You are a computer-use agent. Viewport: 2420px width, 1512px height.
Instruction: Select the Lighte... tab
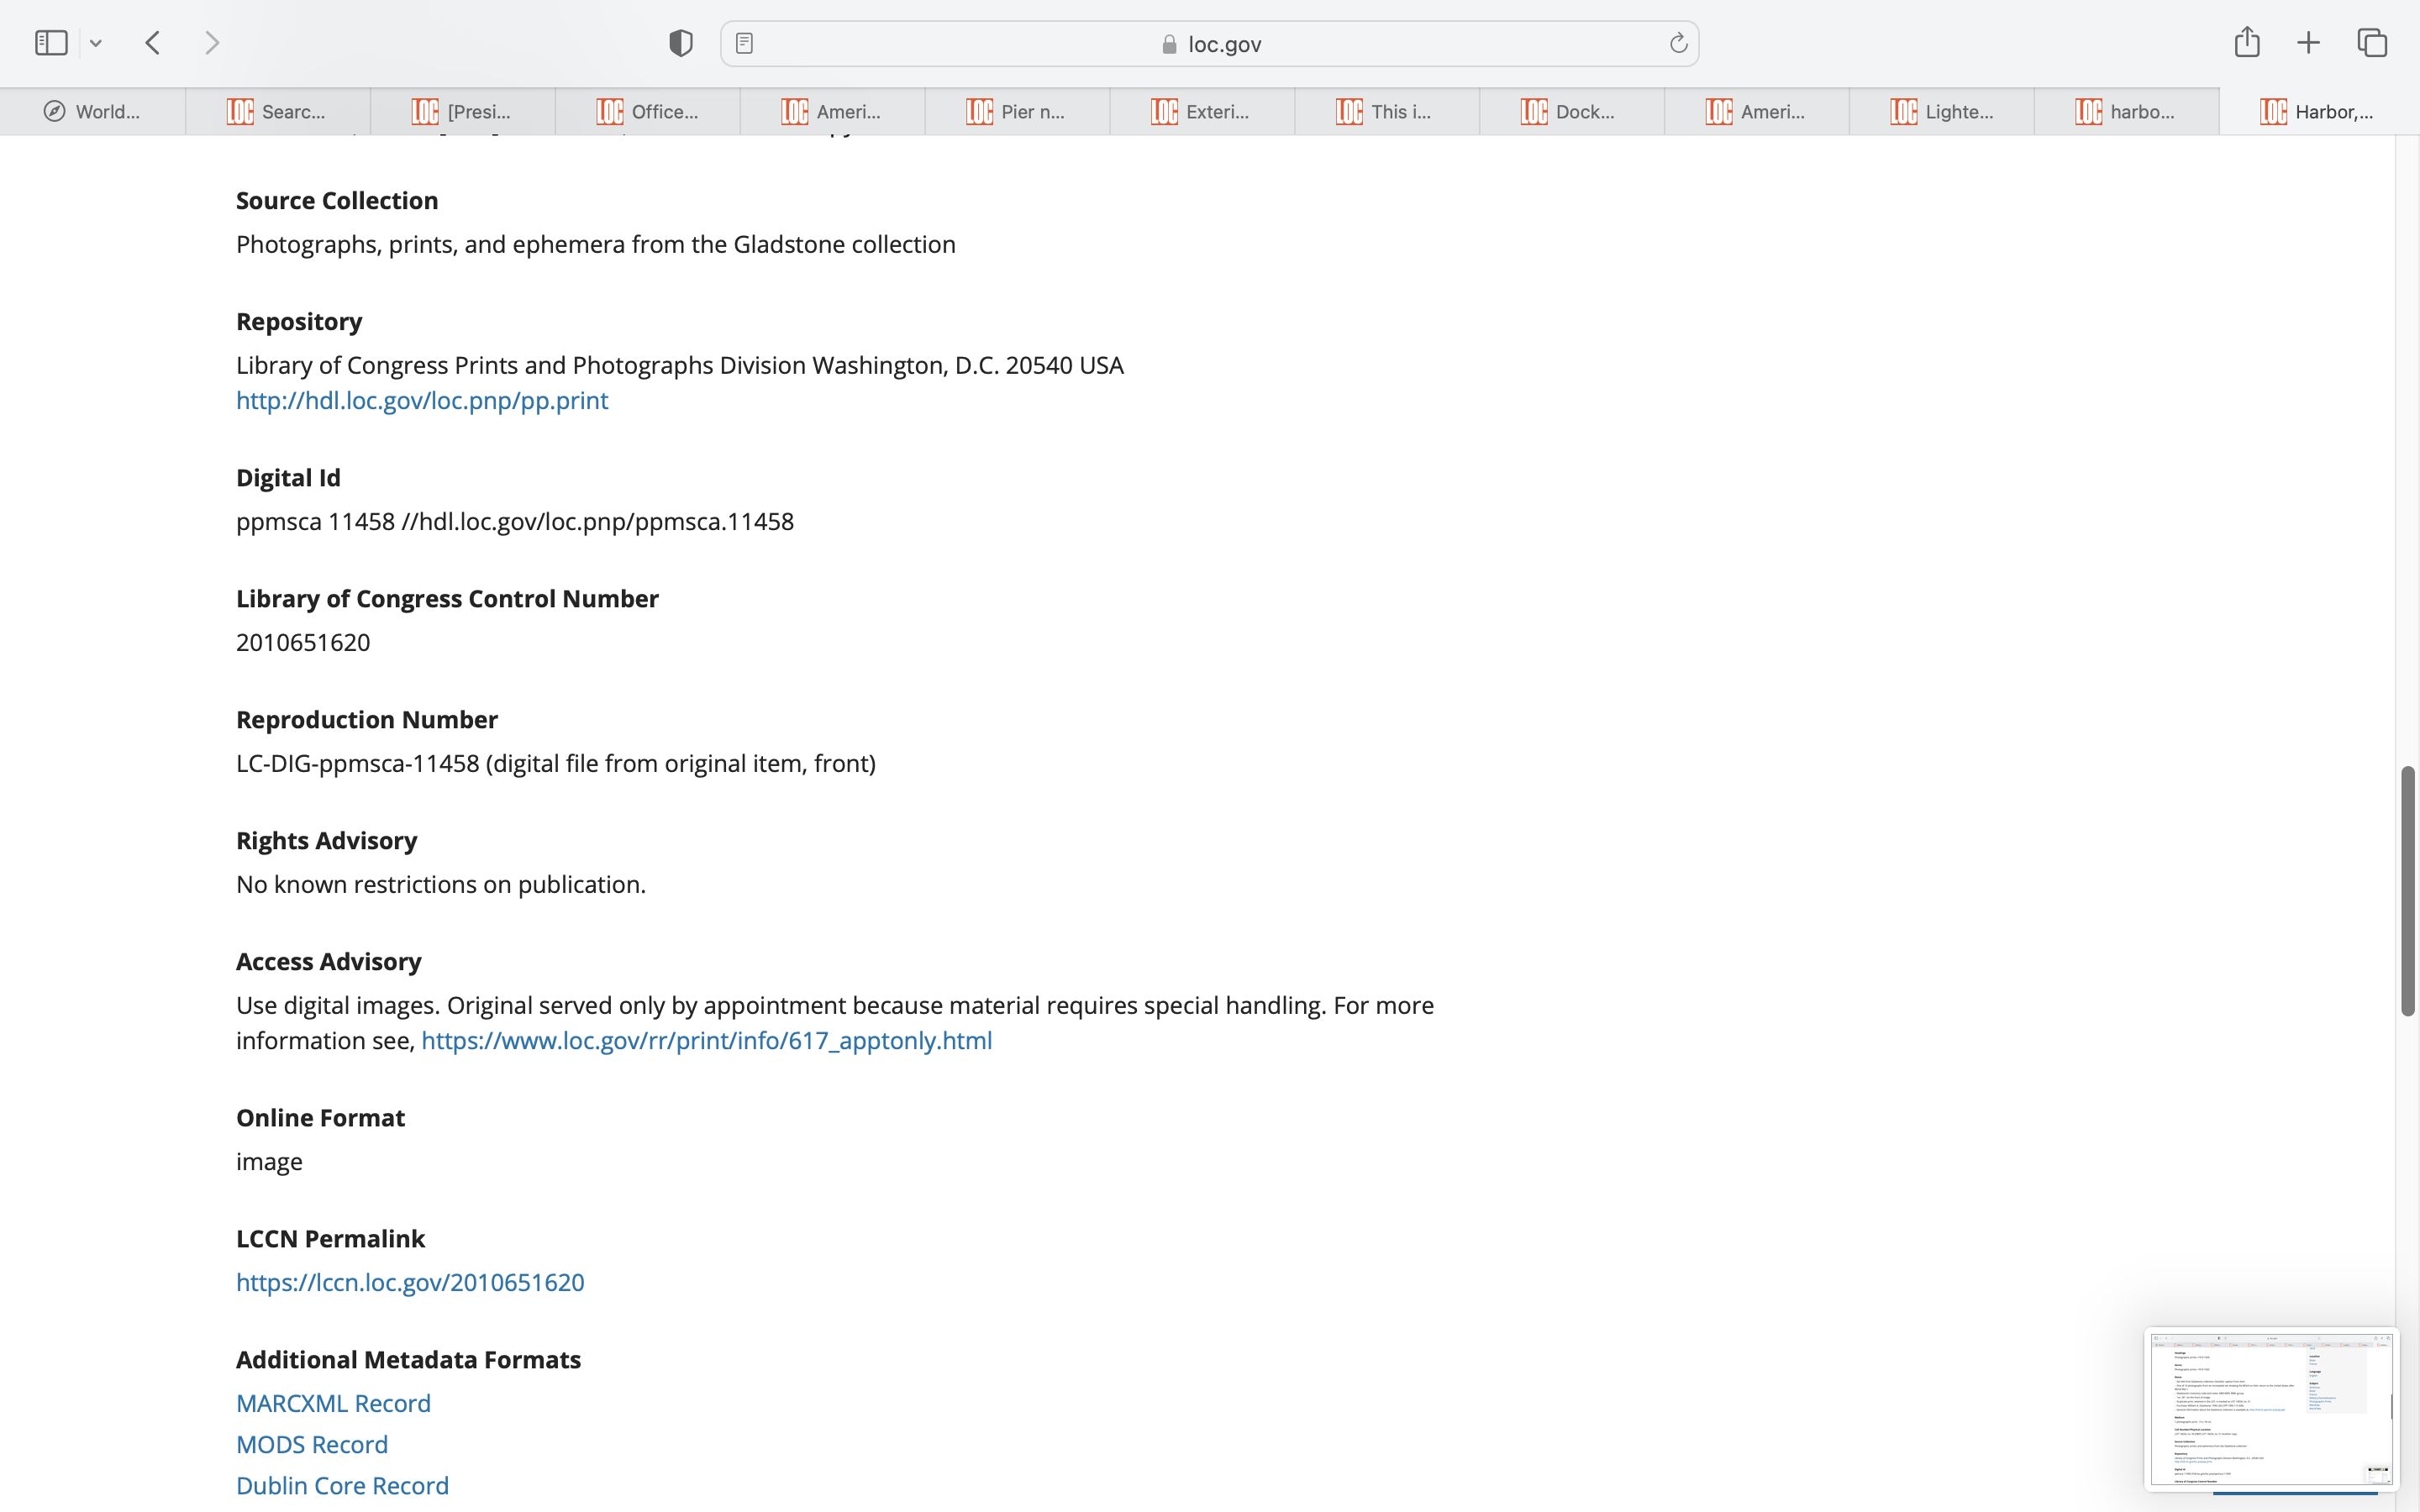pos(1941,112)
